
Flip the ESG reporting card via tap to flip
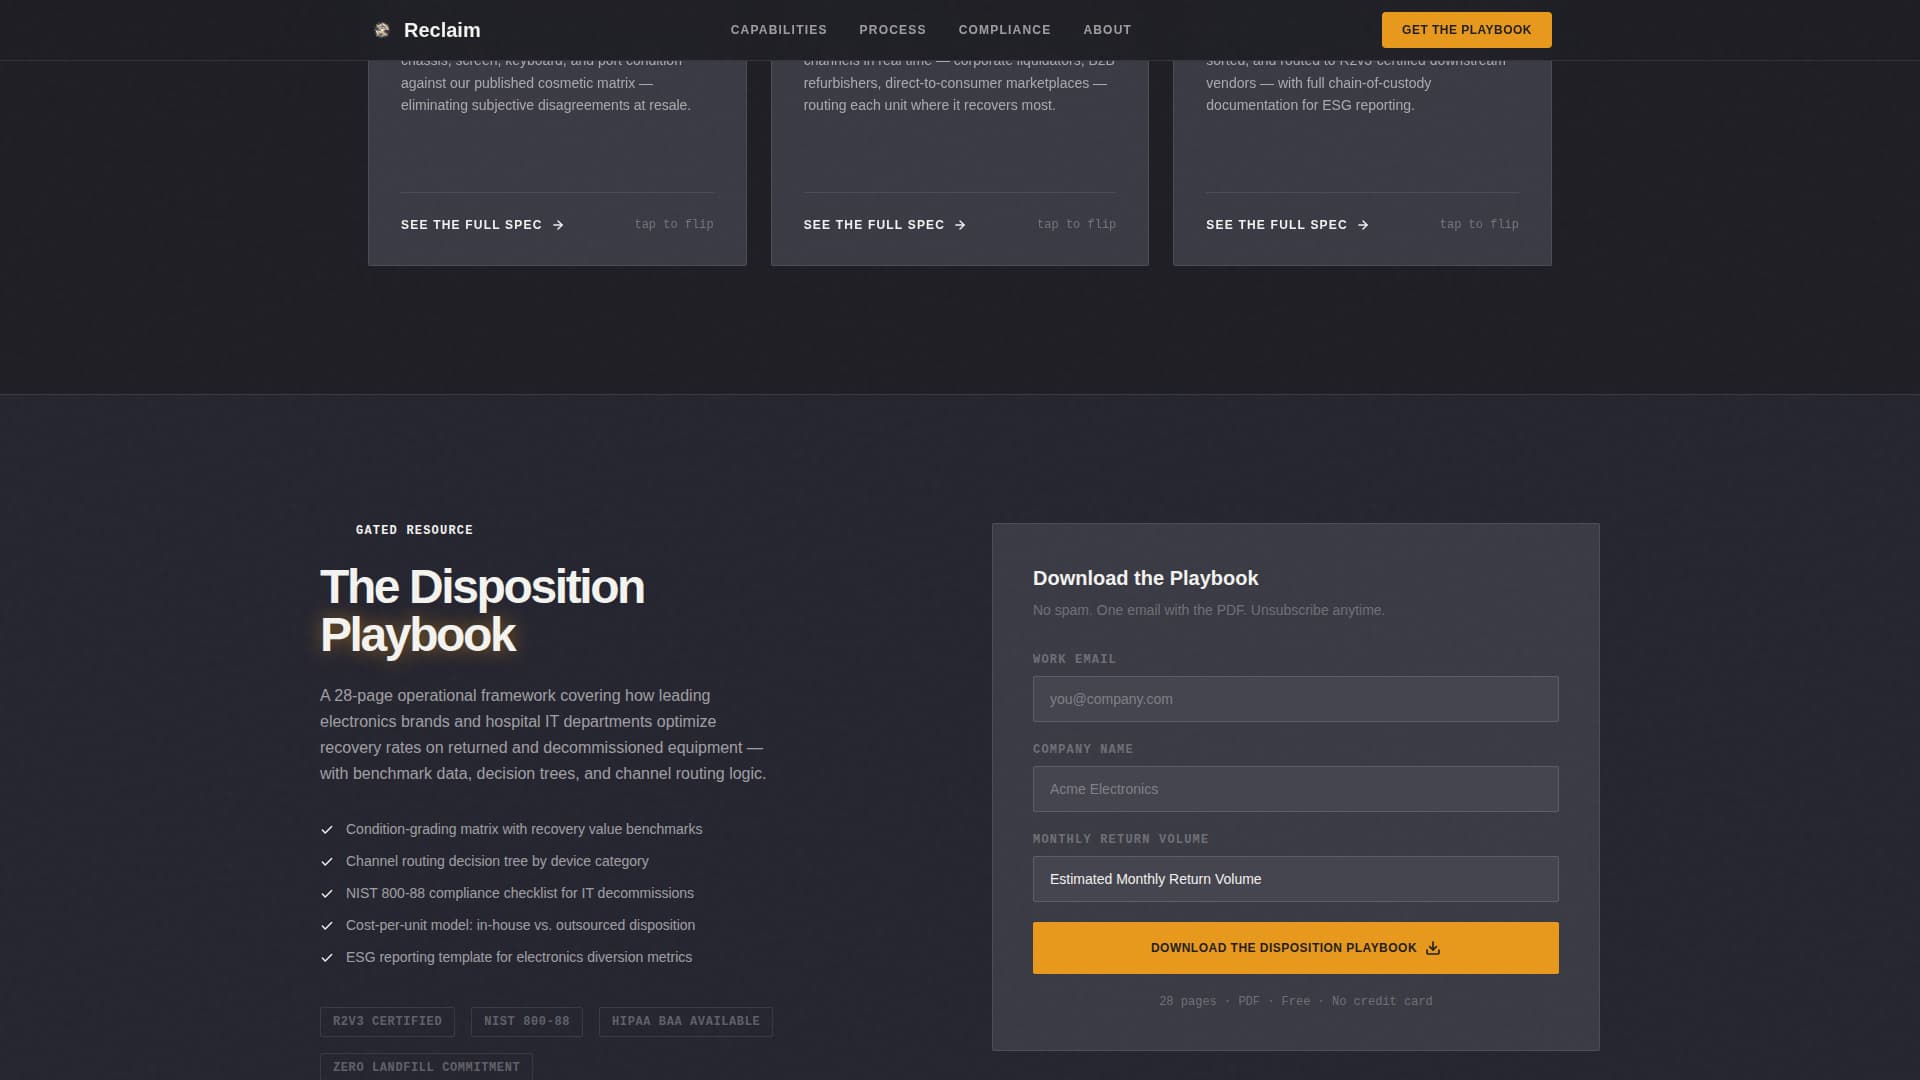click(x=1479, y=224)
